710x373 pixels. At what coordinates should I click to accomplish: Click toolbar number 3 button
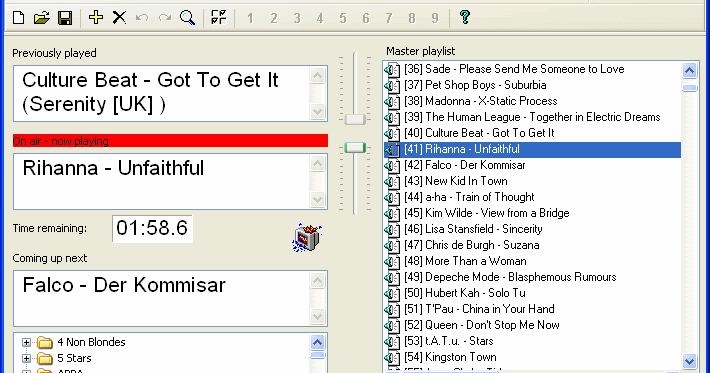(x=297, y=18)
